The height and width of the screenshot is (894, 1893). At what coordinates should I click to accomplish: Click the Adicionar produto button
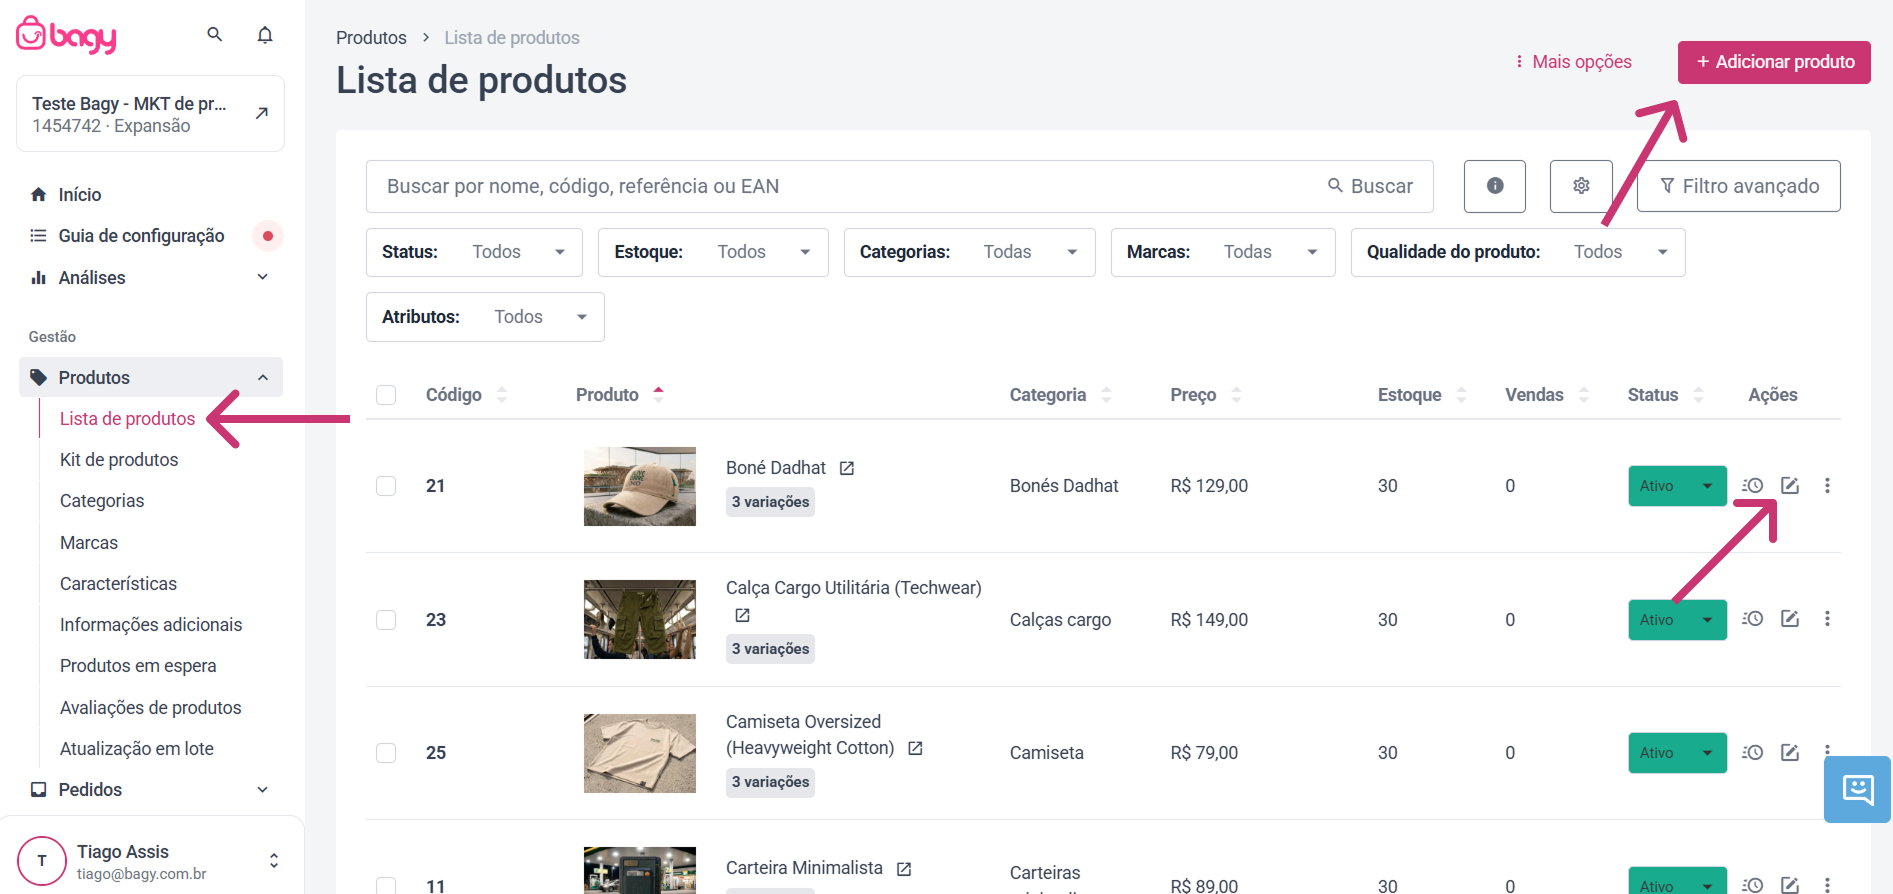point(1774,62)
